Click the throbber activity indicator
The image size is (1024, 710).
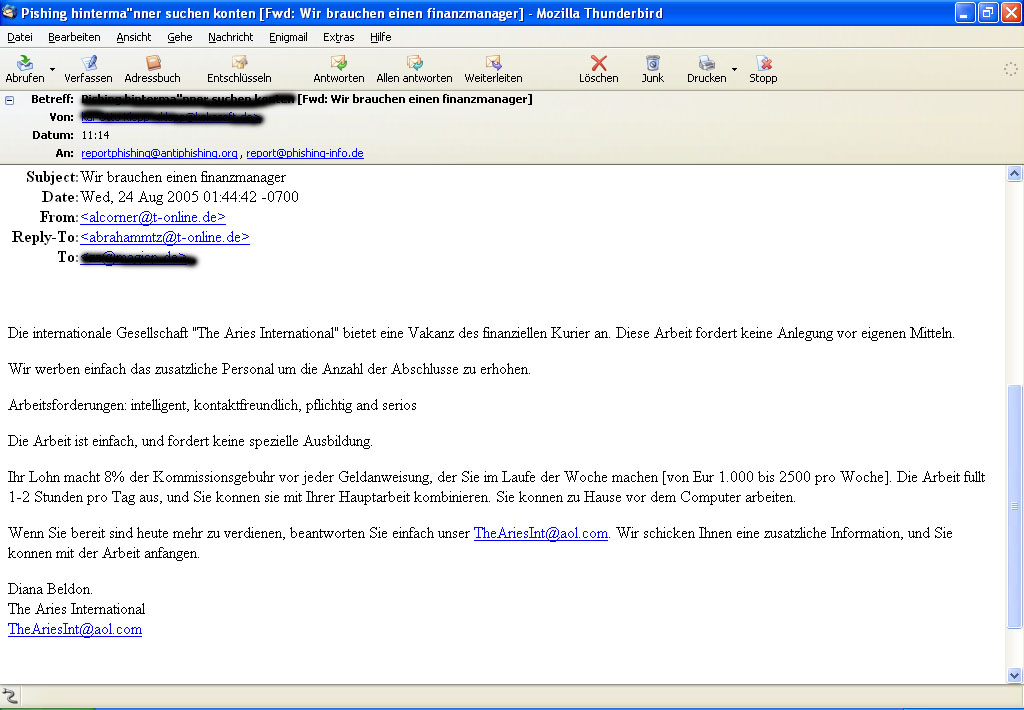coord(1010,69)
